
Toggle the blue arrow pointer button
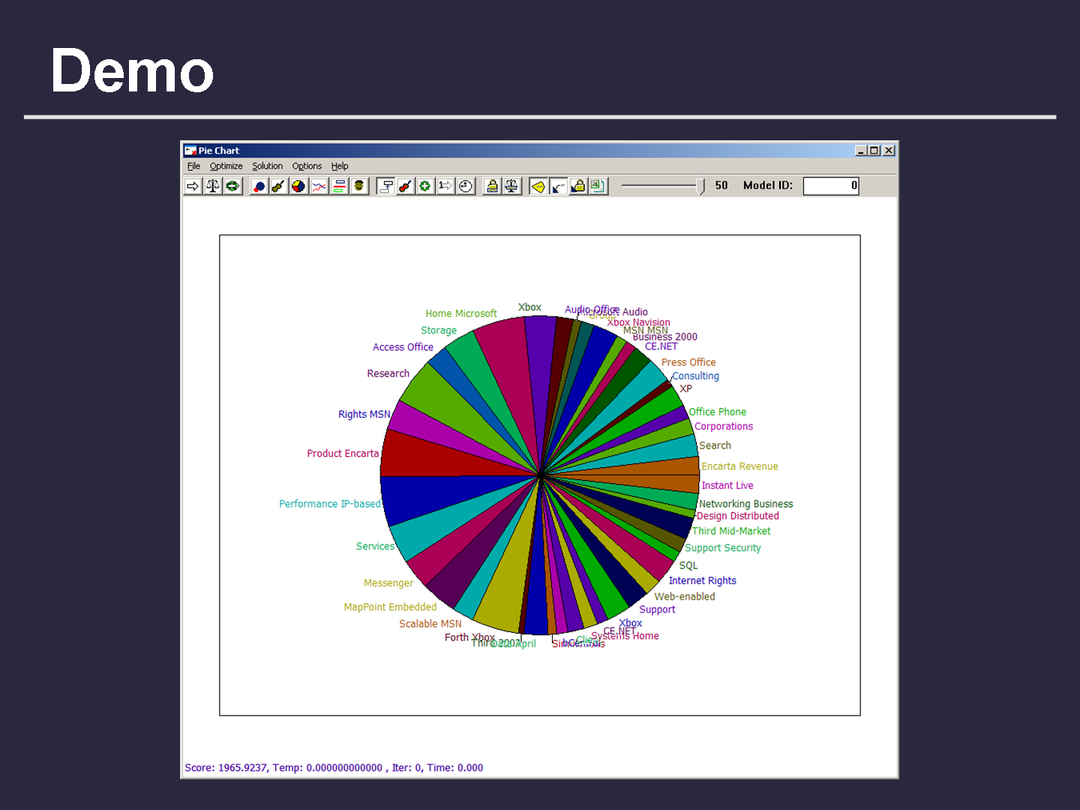(x=558, y=186)
